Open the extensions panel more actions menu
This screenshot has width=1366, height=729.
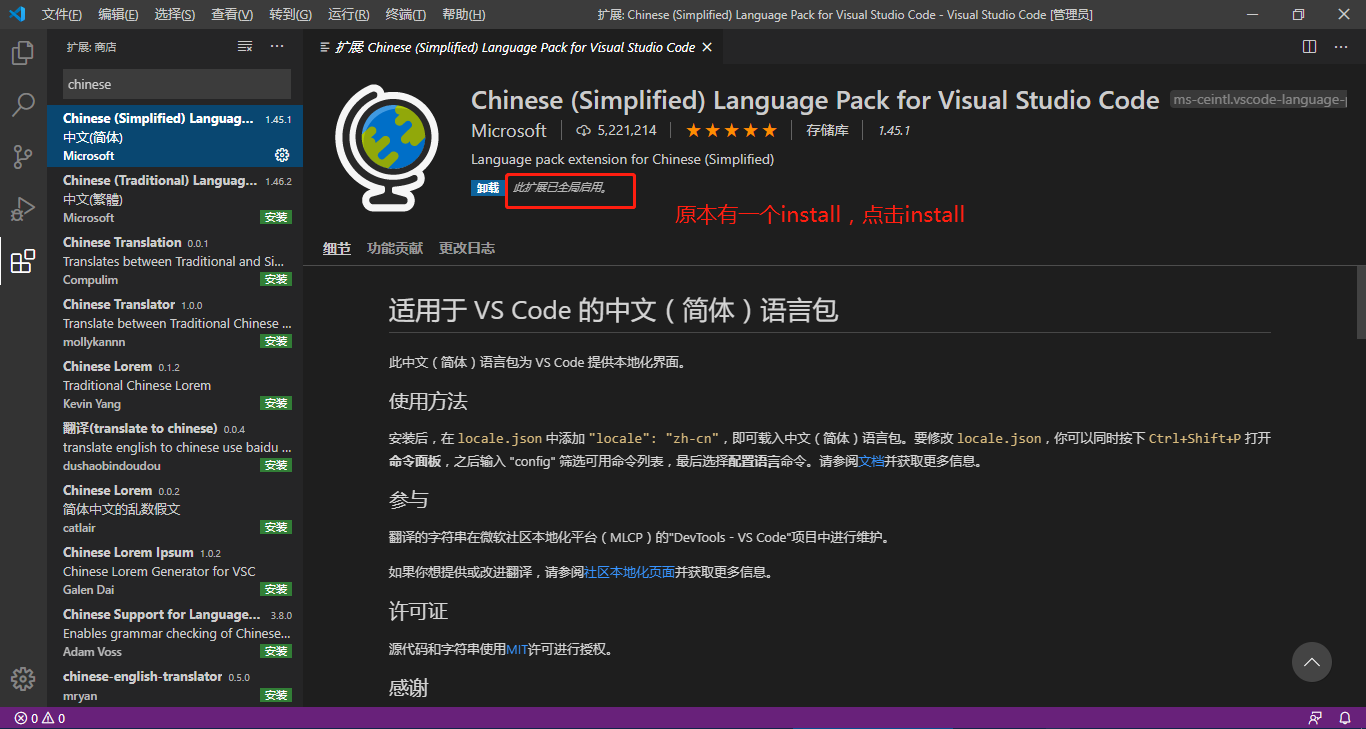(x=277, y=46)
